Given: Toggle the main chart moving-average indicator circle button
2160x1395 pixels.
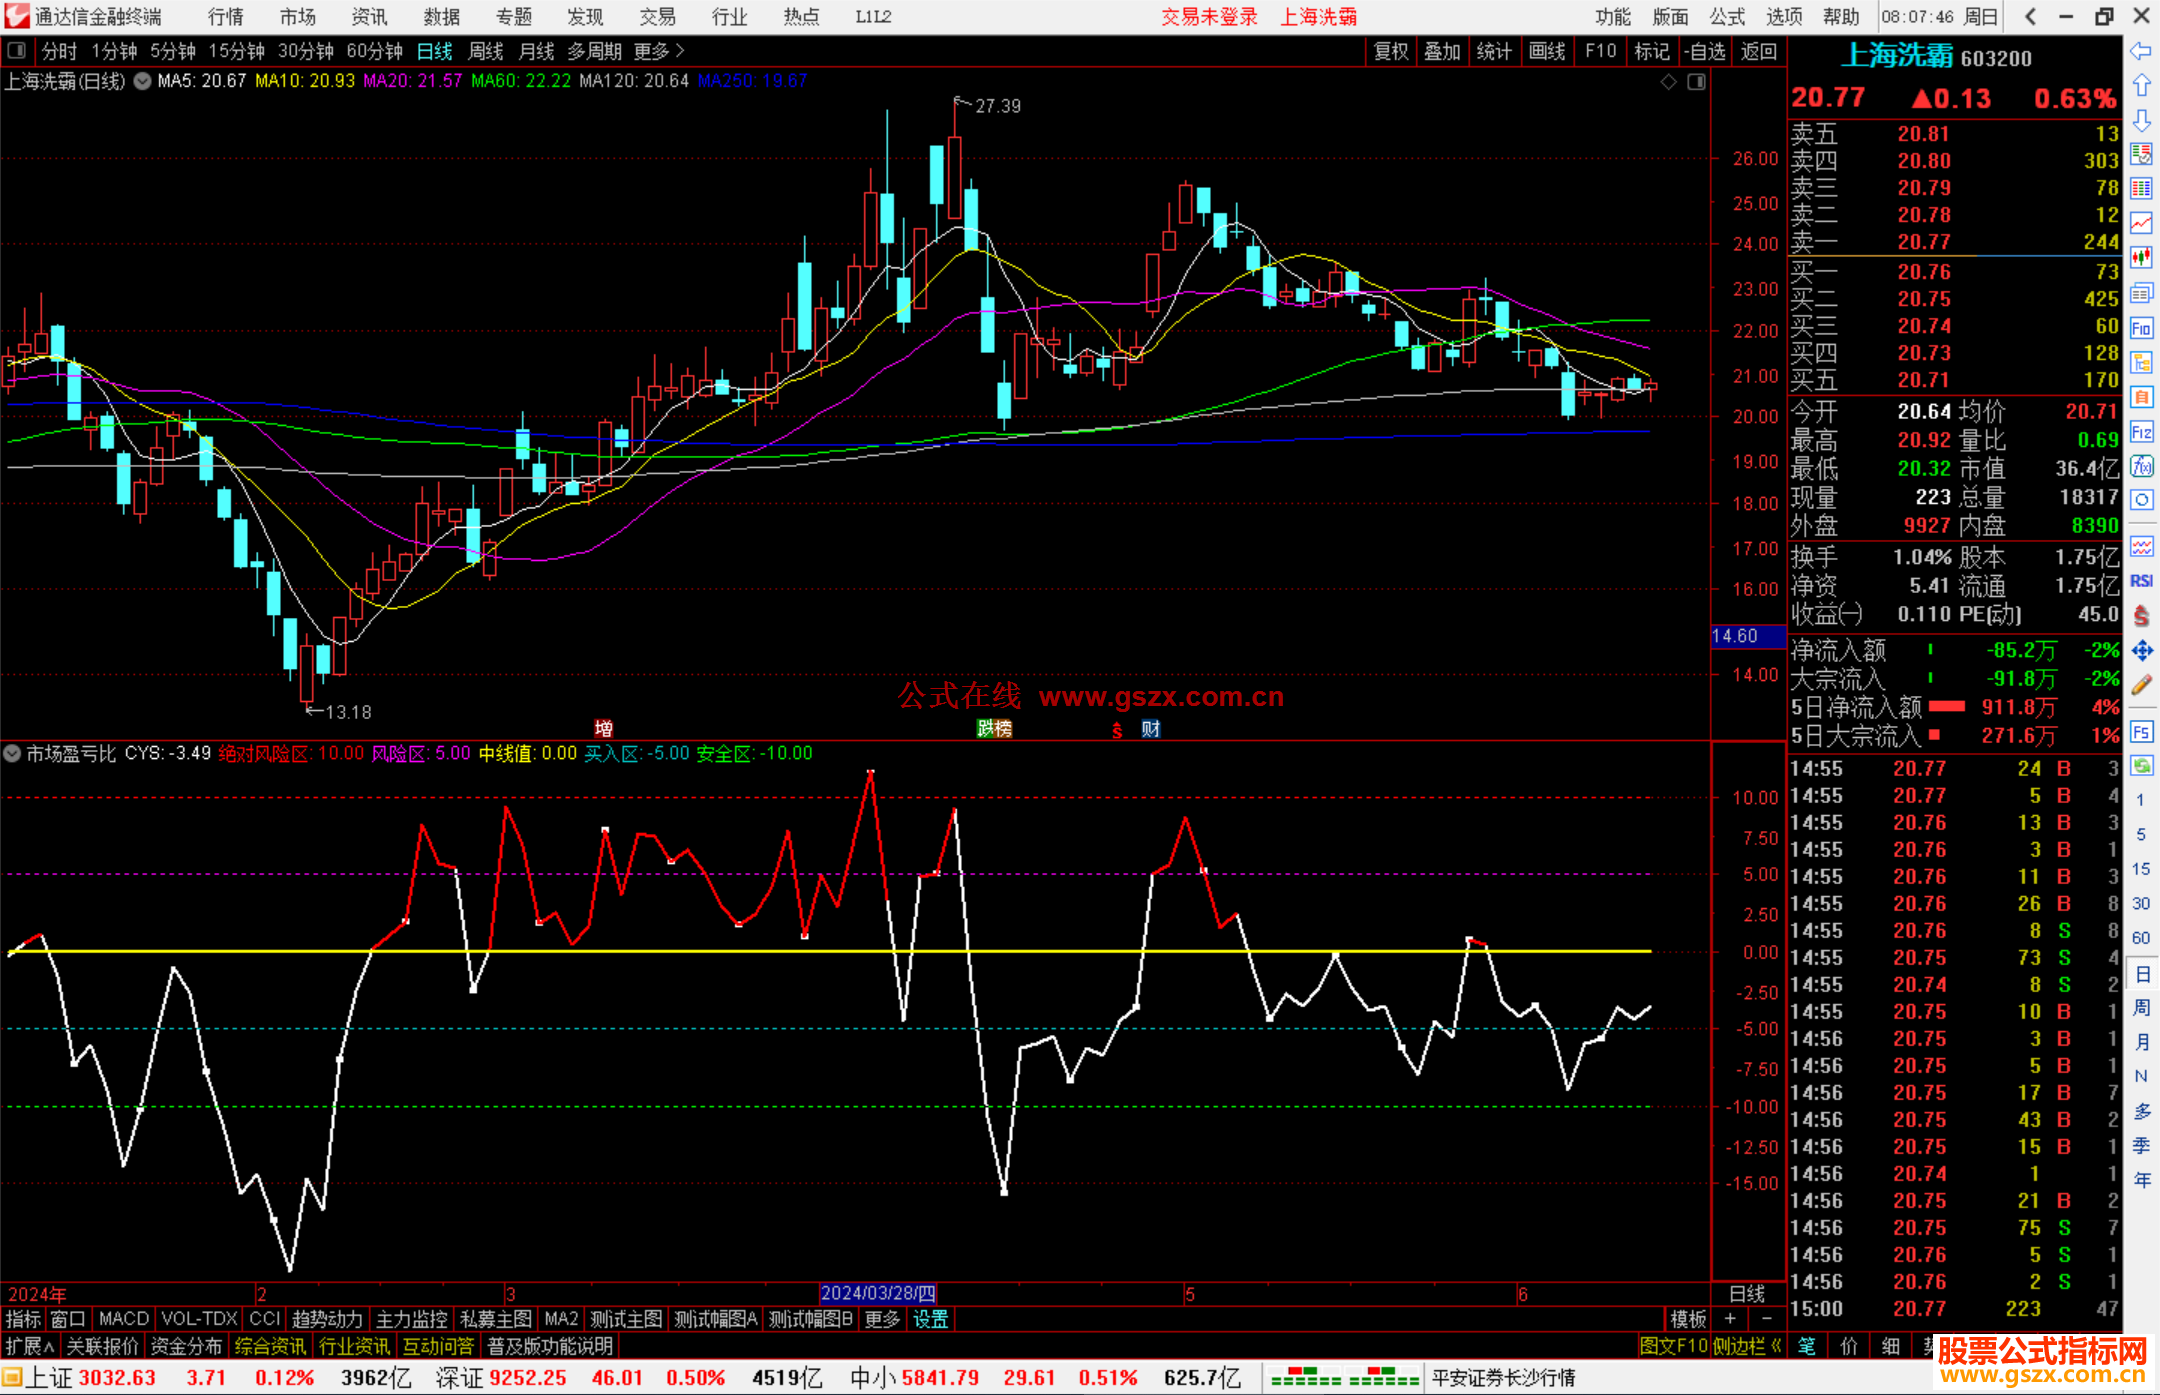Looking at the screenshot, I should point(143,81).
